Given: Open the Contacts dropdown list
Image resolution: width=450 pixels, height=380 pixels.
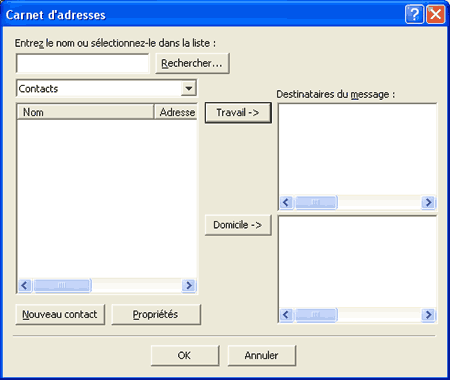Looking at the screenshot, I should (189, 88).
